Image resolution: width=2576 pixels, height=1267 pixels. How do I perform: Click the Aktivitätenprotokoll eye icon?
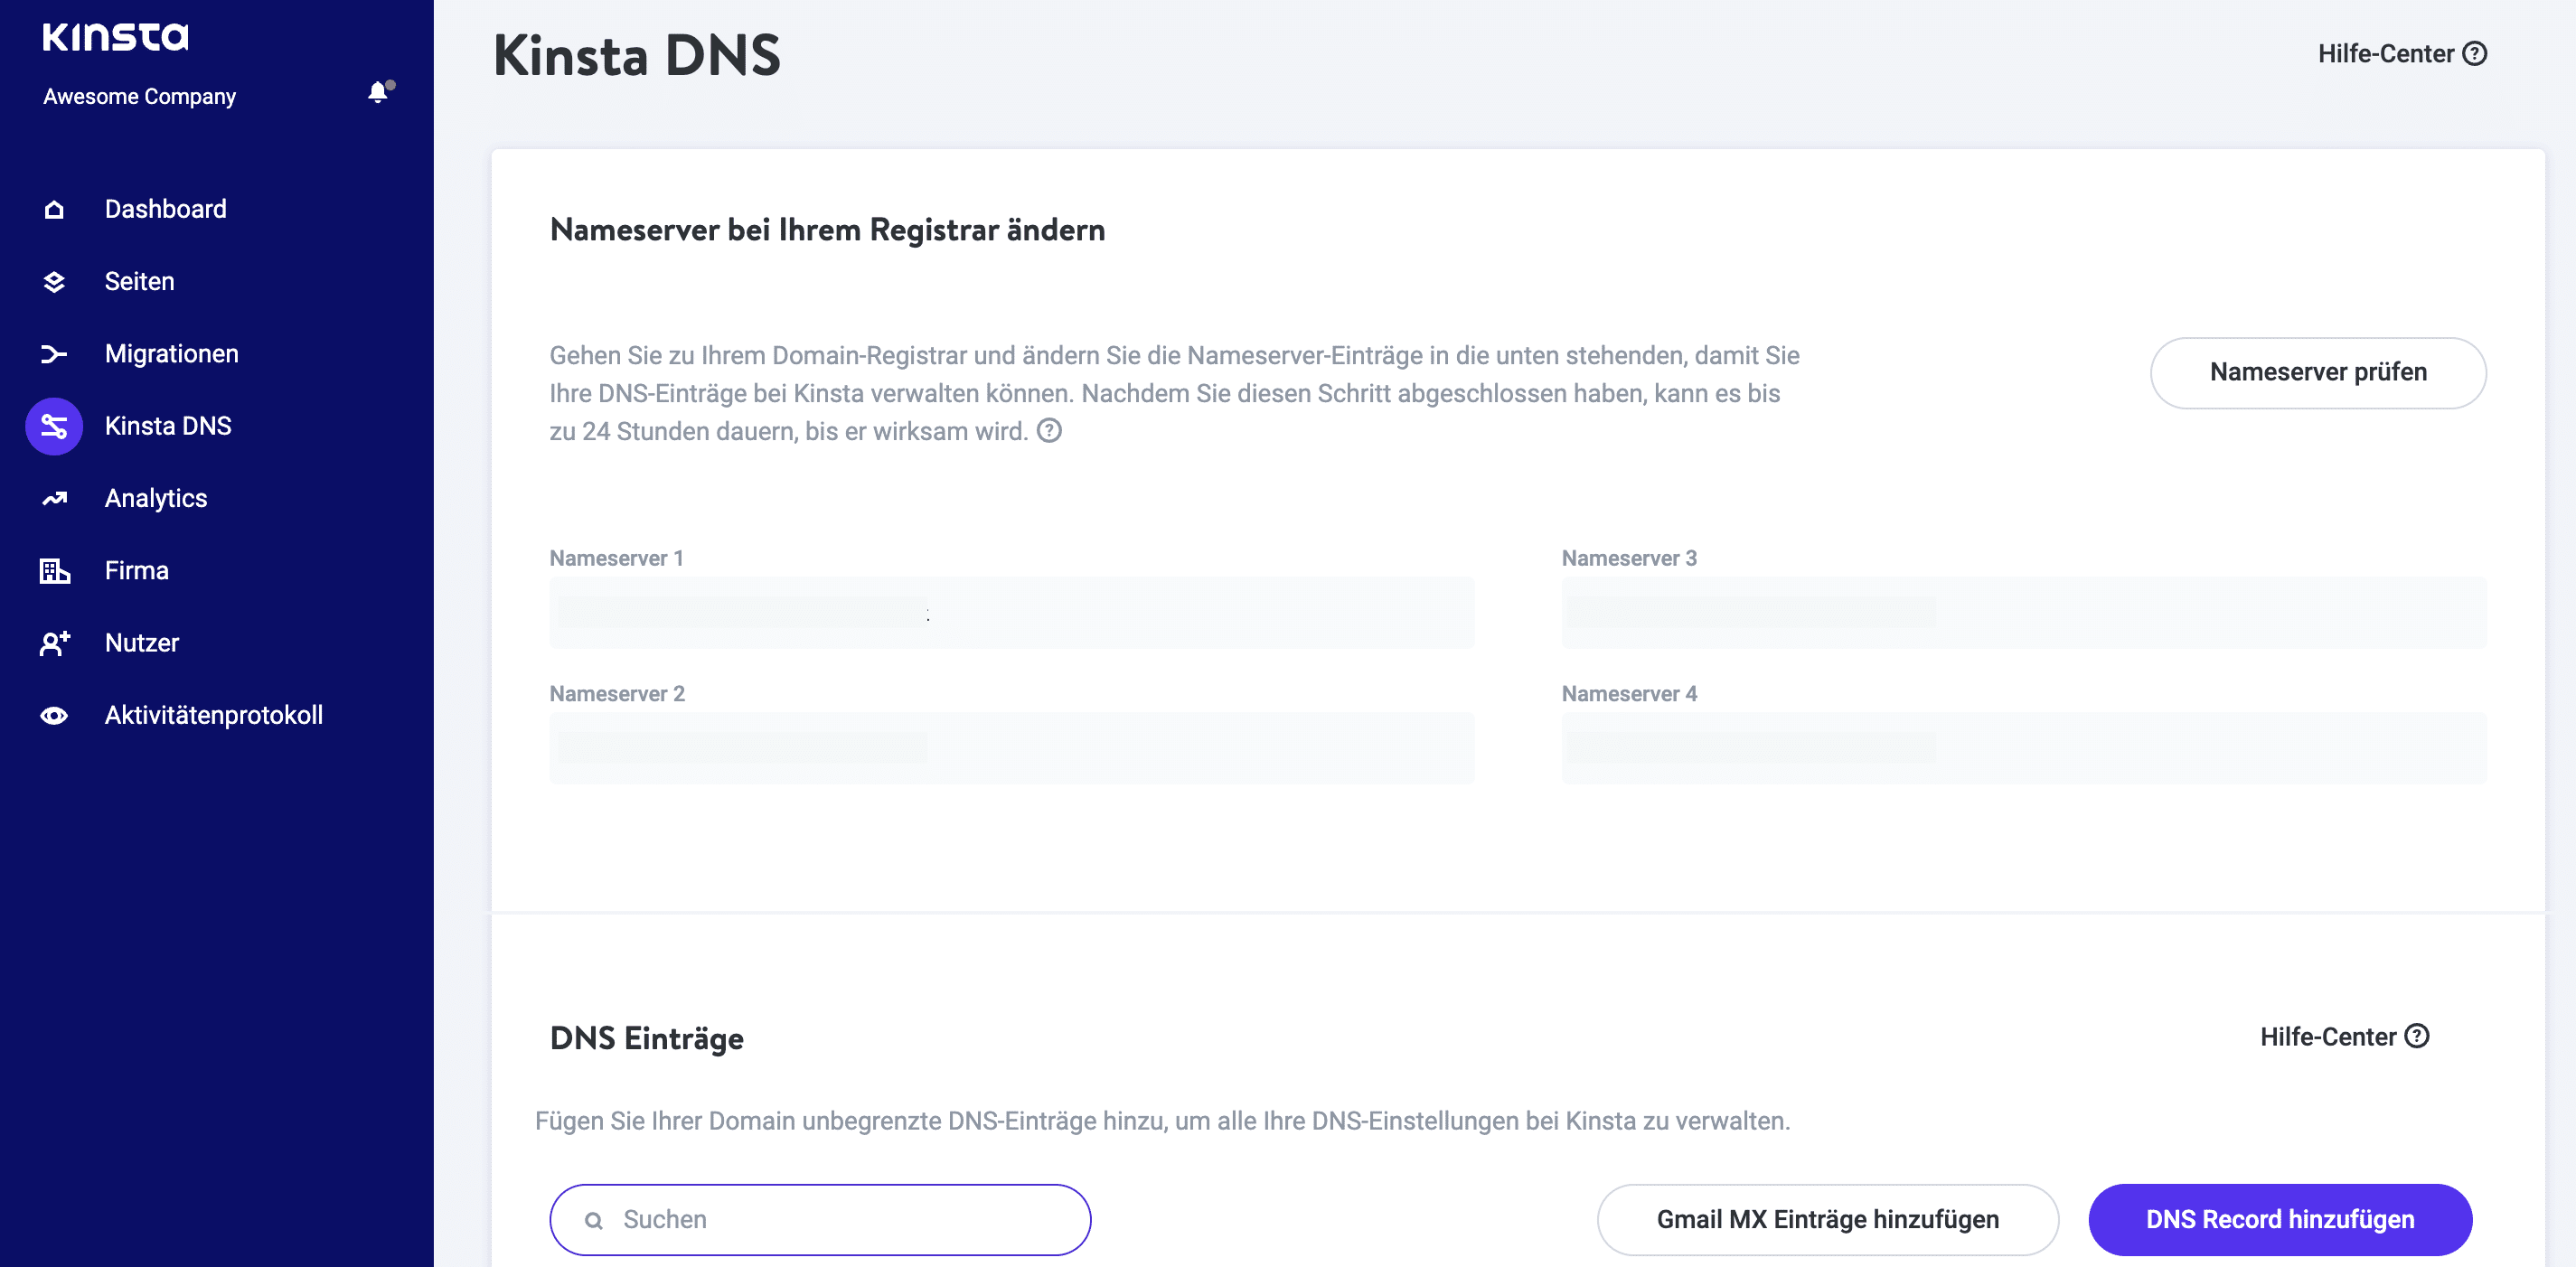point(54,715)
